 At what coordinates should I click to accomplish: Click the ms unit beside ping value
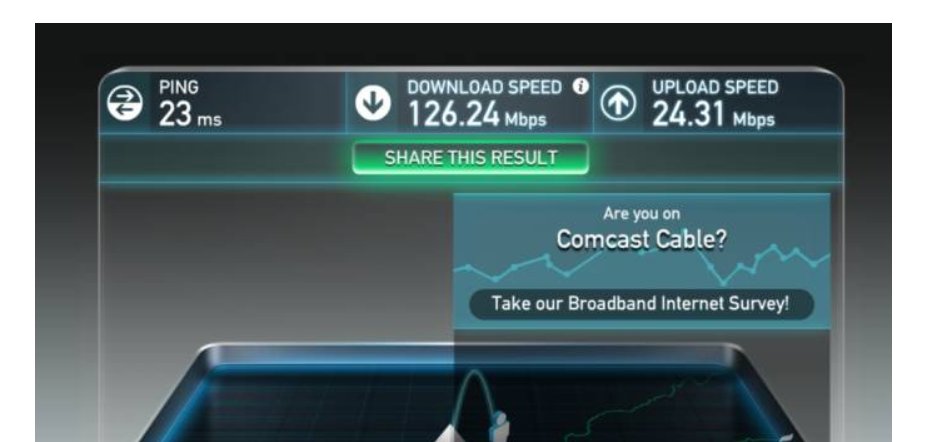pos(209,121)
